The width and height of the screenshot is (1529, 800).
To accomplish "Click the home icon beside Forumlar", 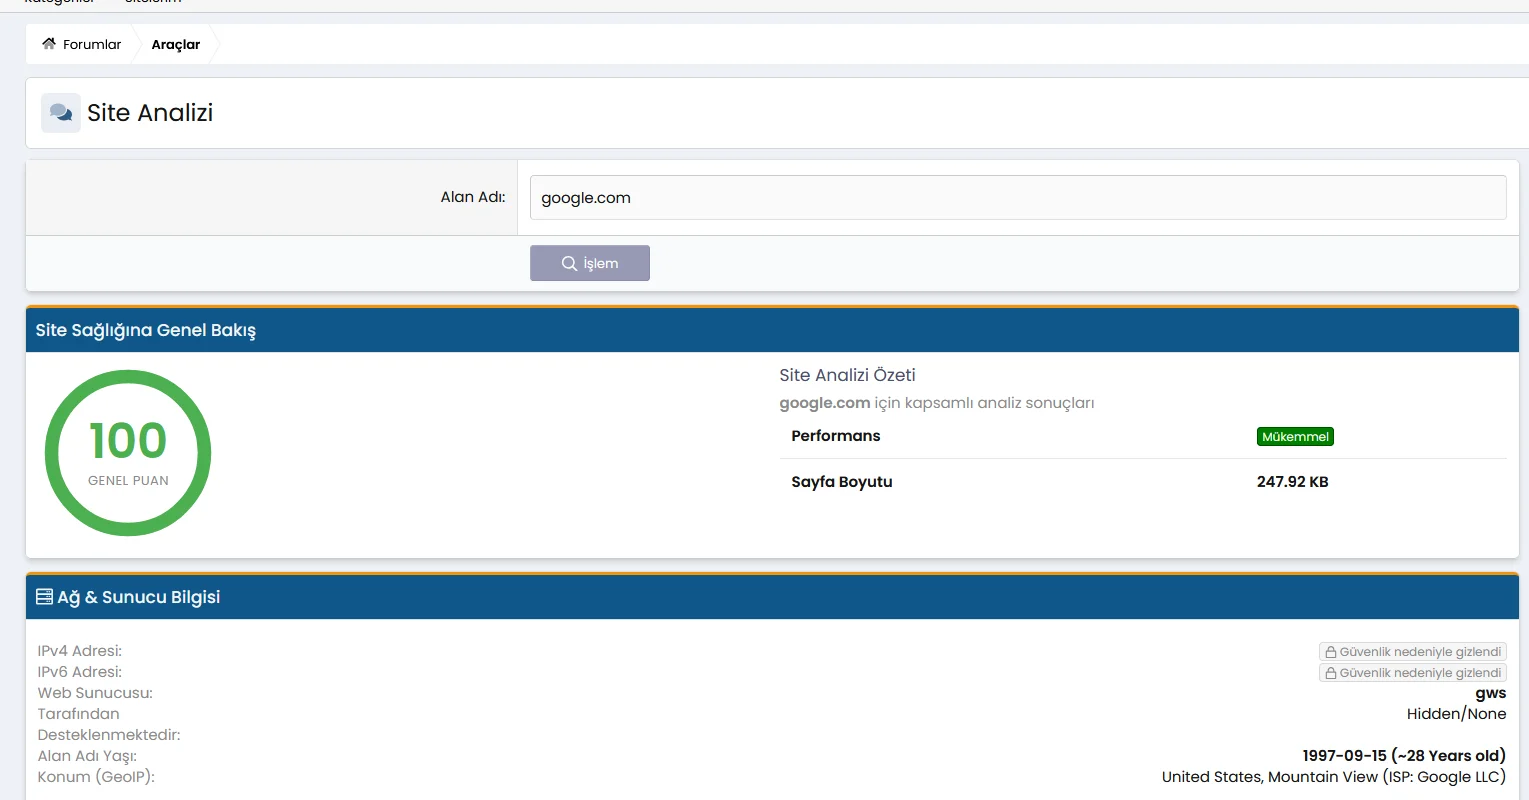I will click(x=49, y=44).
